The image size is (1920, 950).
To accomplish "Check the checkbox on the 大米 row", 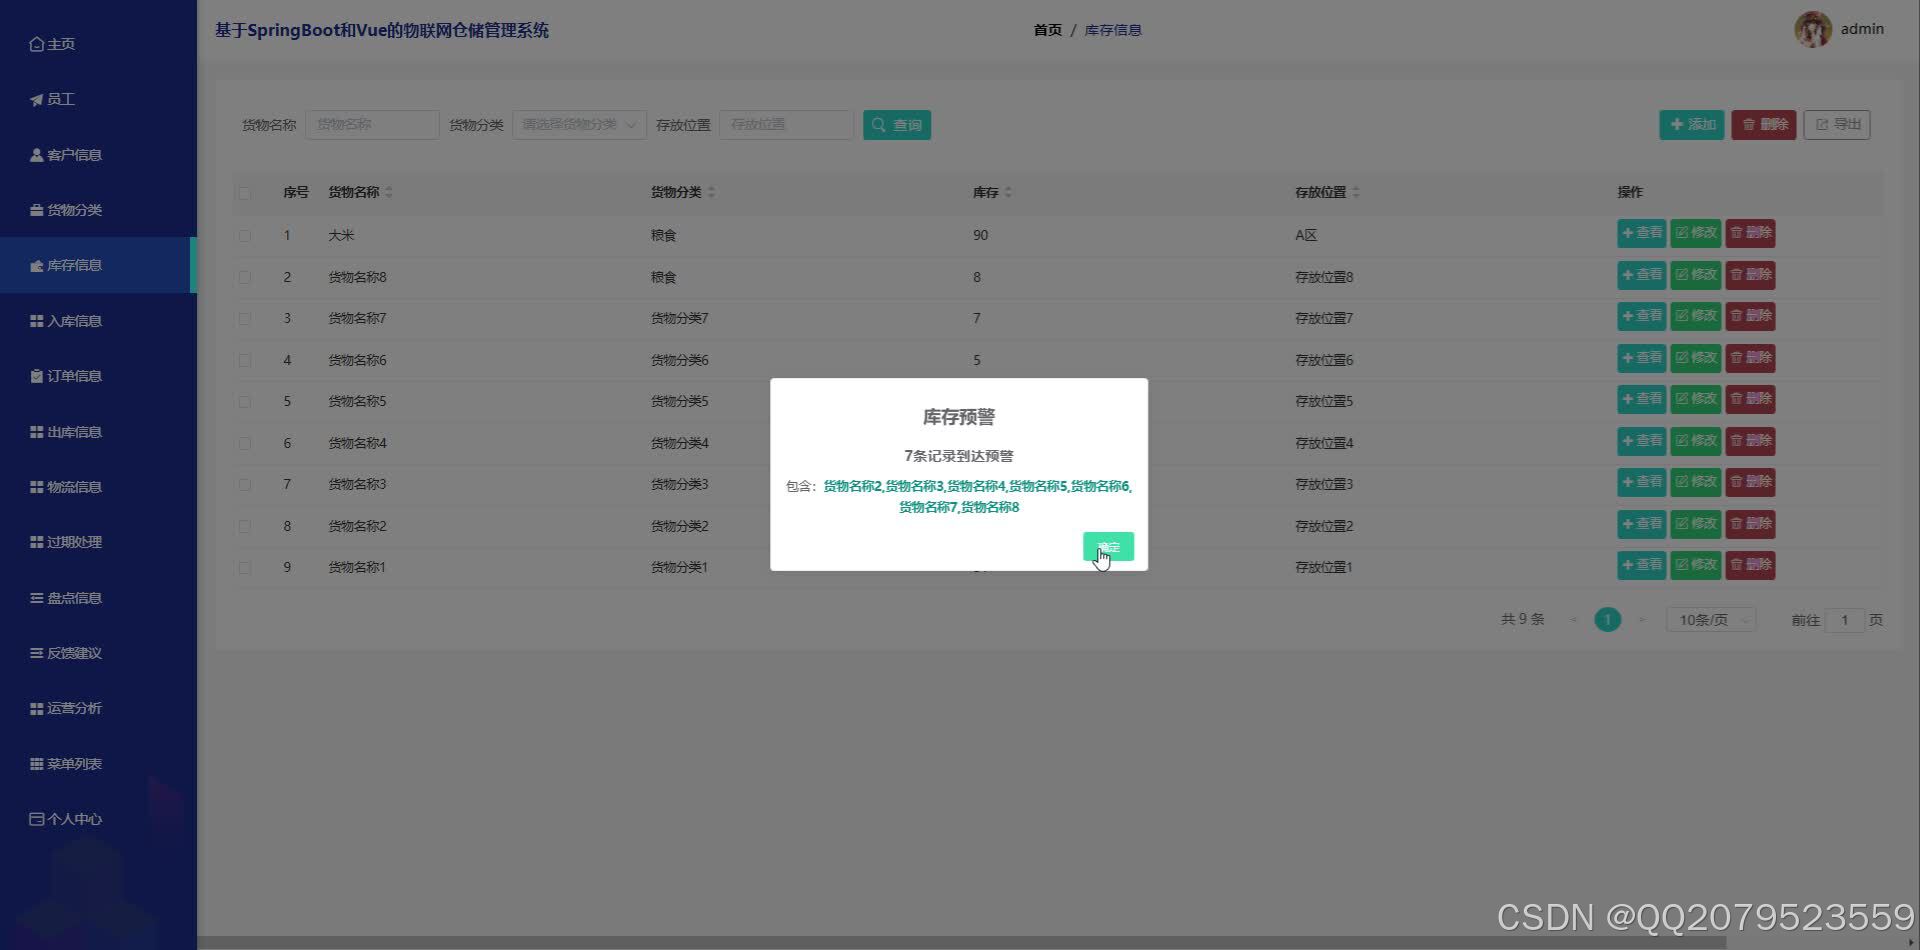I will (245, 235).
